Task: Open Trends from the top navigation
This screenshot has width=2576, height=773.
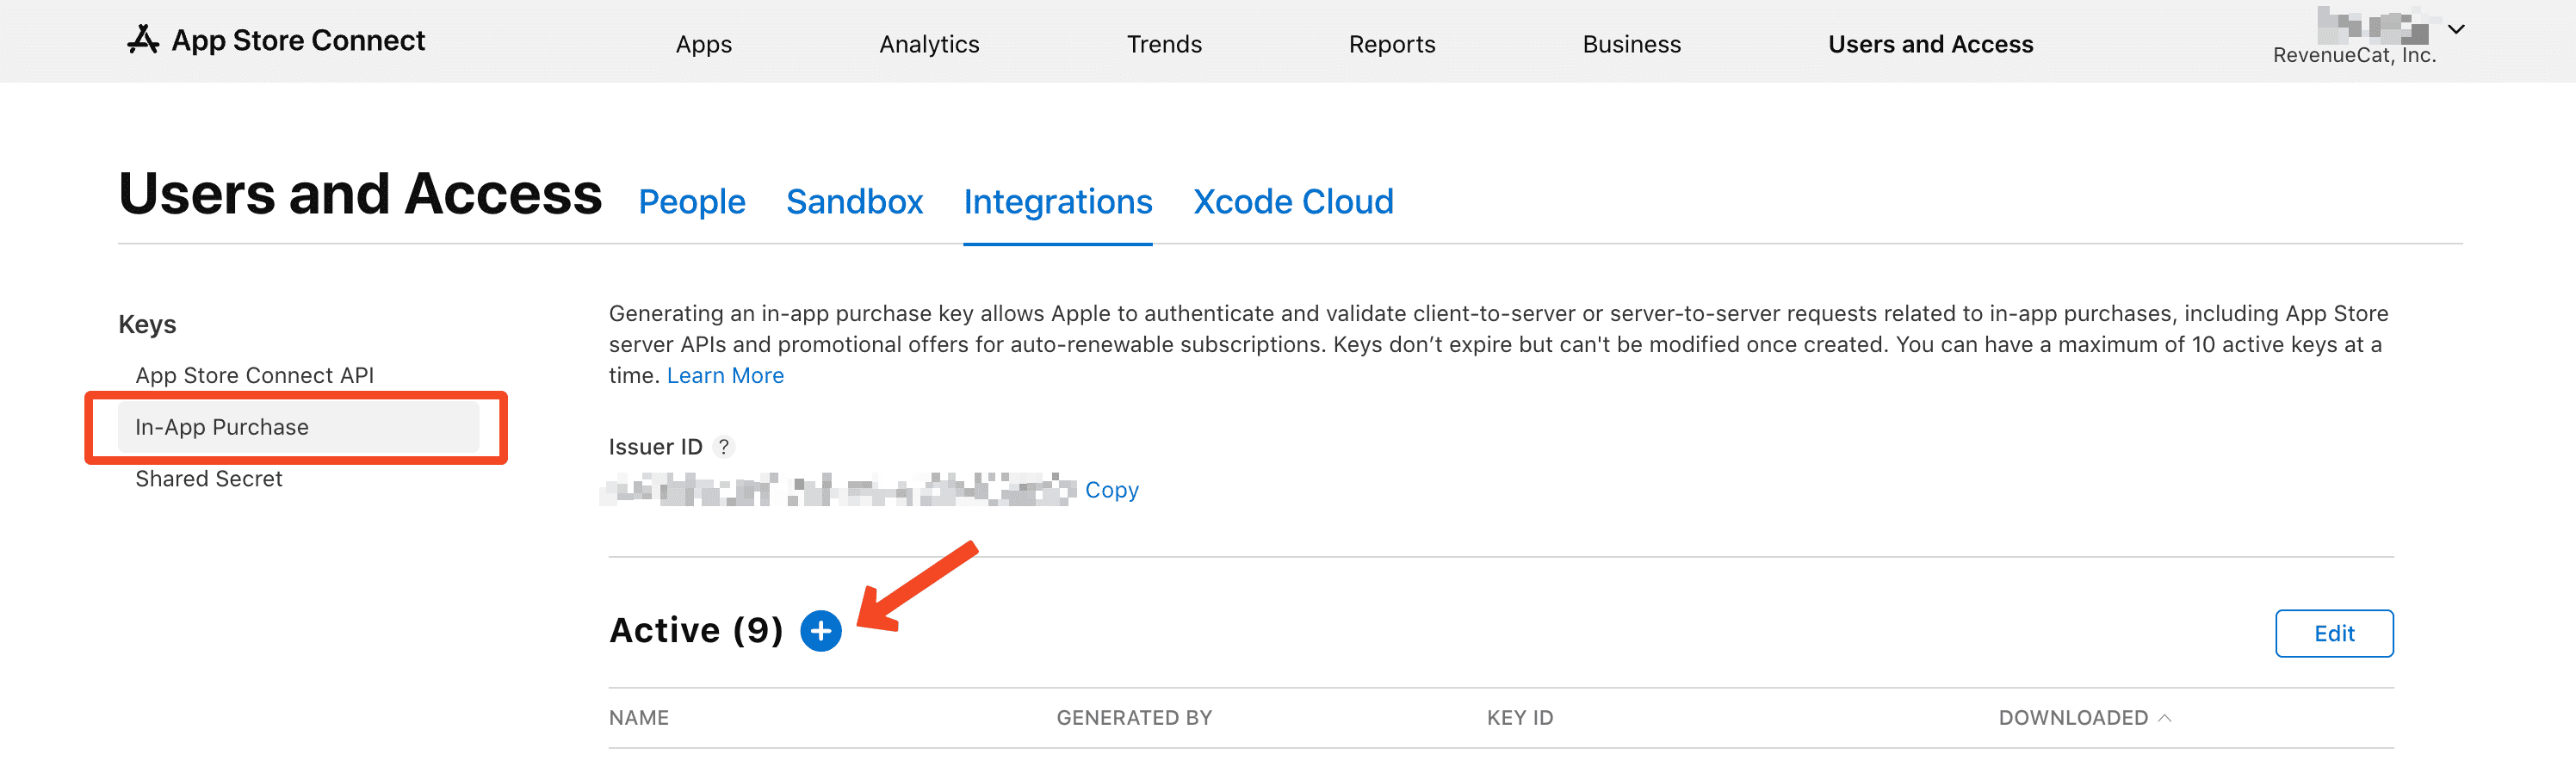Action: [1164, 45]
